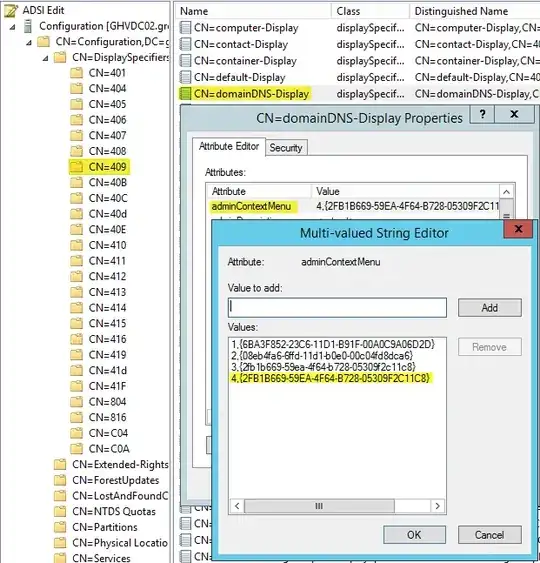This screenshot has height=563, width=540.
Task: Select the CN=413 tree item
Action: [107, 292]
